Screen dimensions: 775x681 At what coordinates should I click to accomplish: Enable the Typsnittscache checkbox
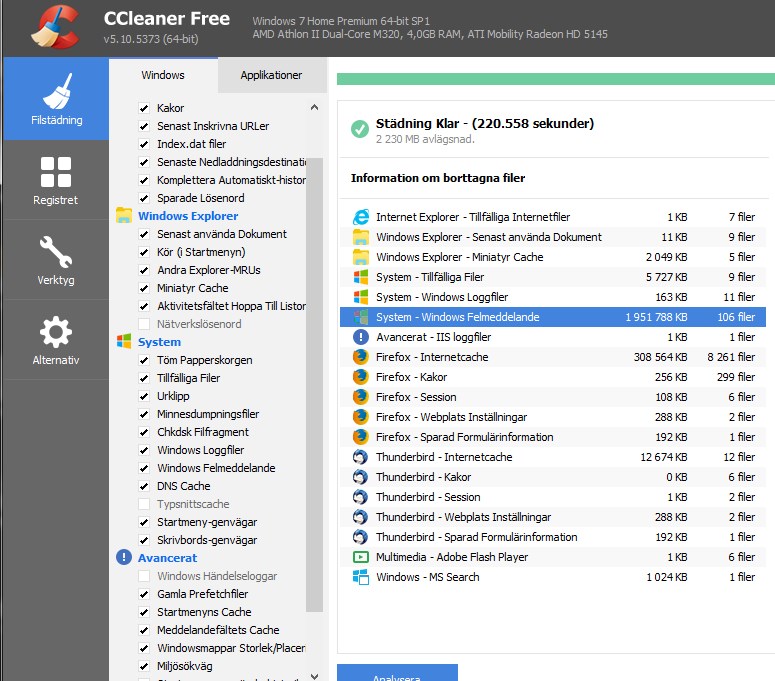pos(144,504)
